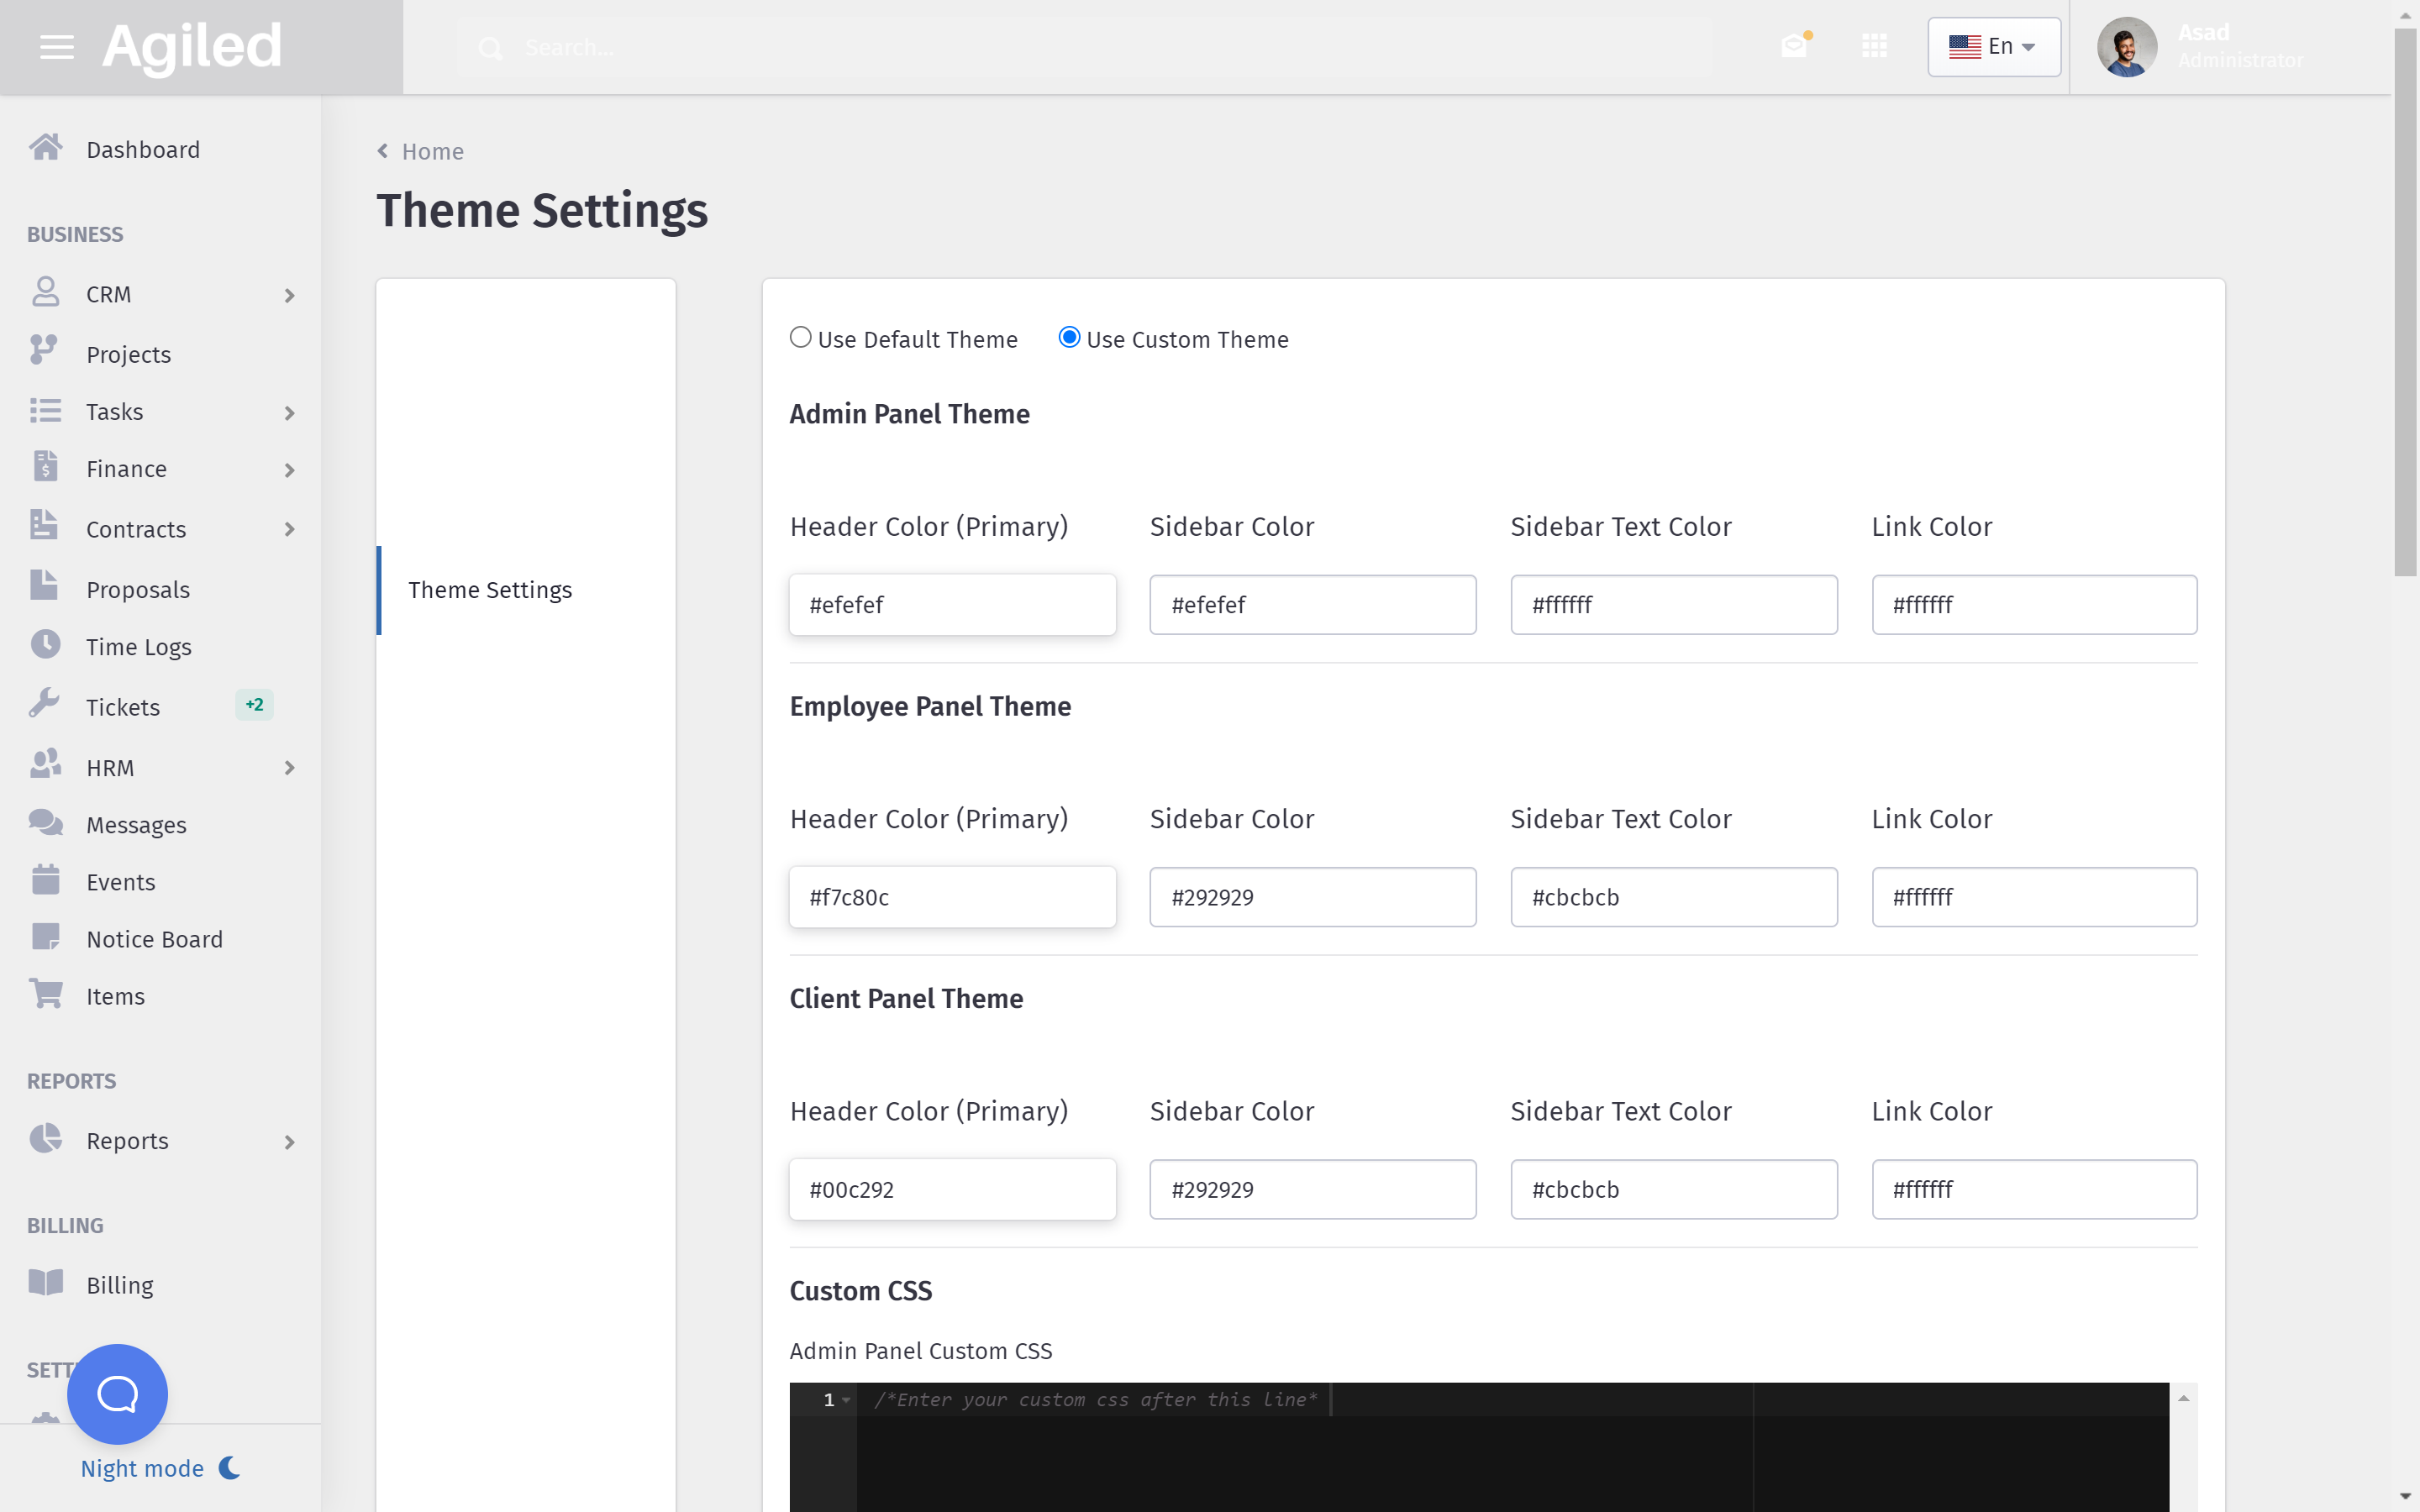Open the En language dropdown
This screenshot has width=2420, height=1512.
(x=1993, y=47)
